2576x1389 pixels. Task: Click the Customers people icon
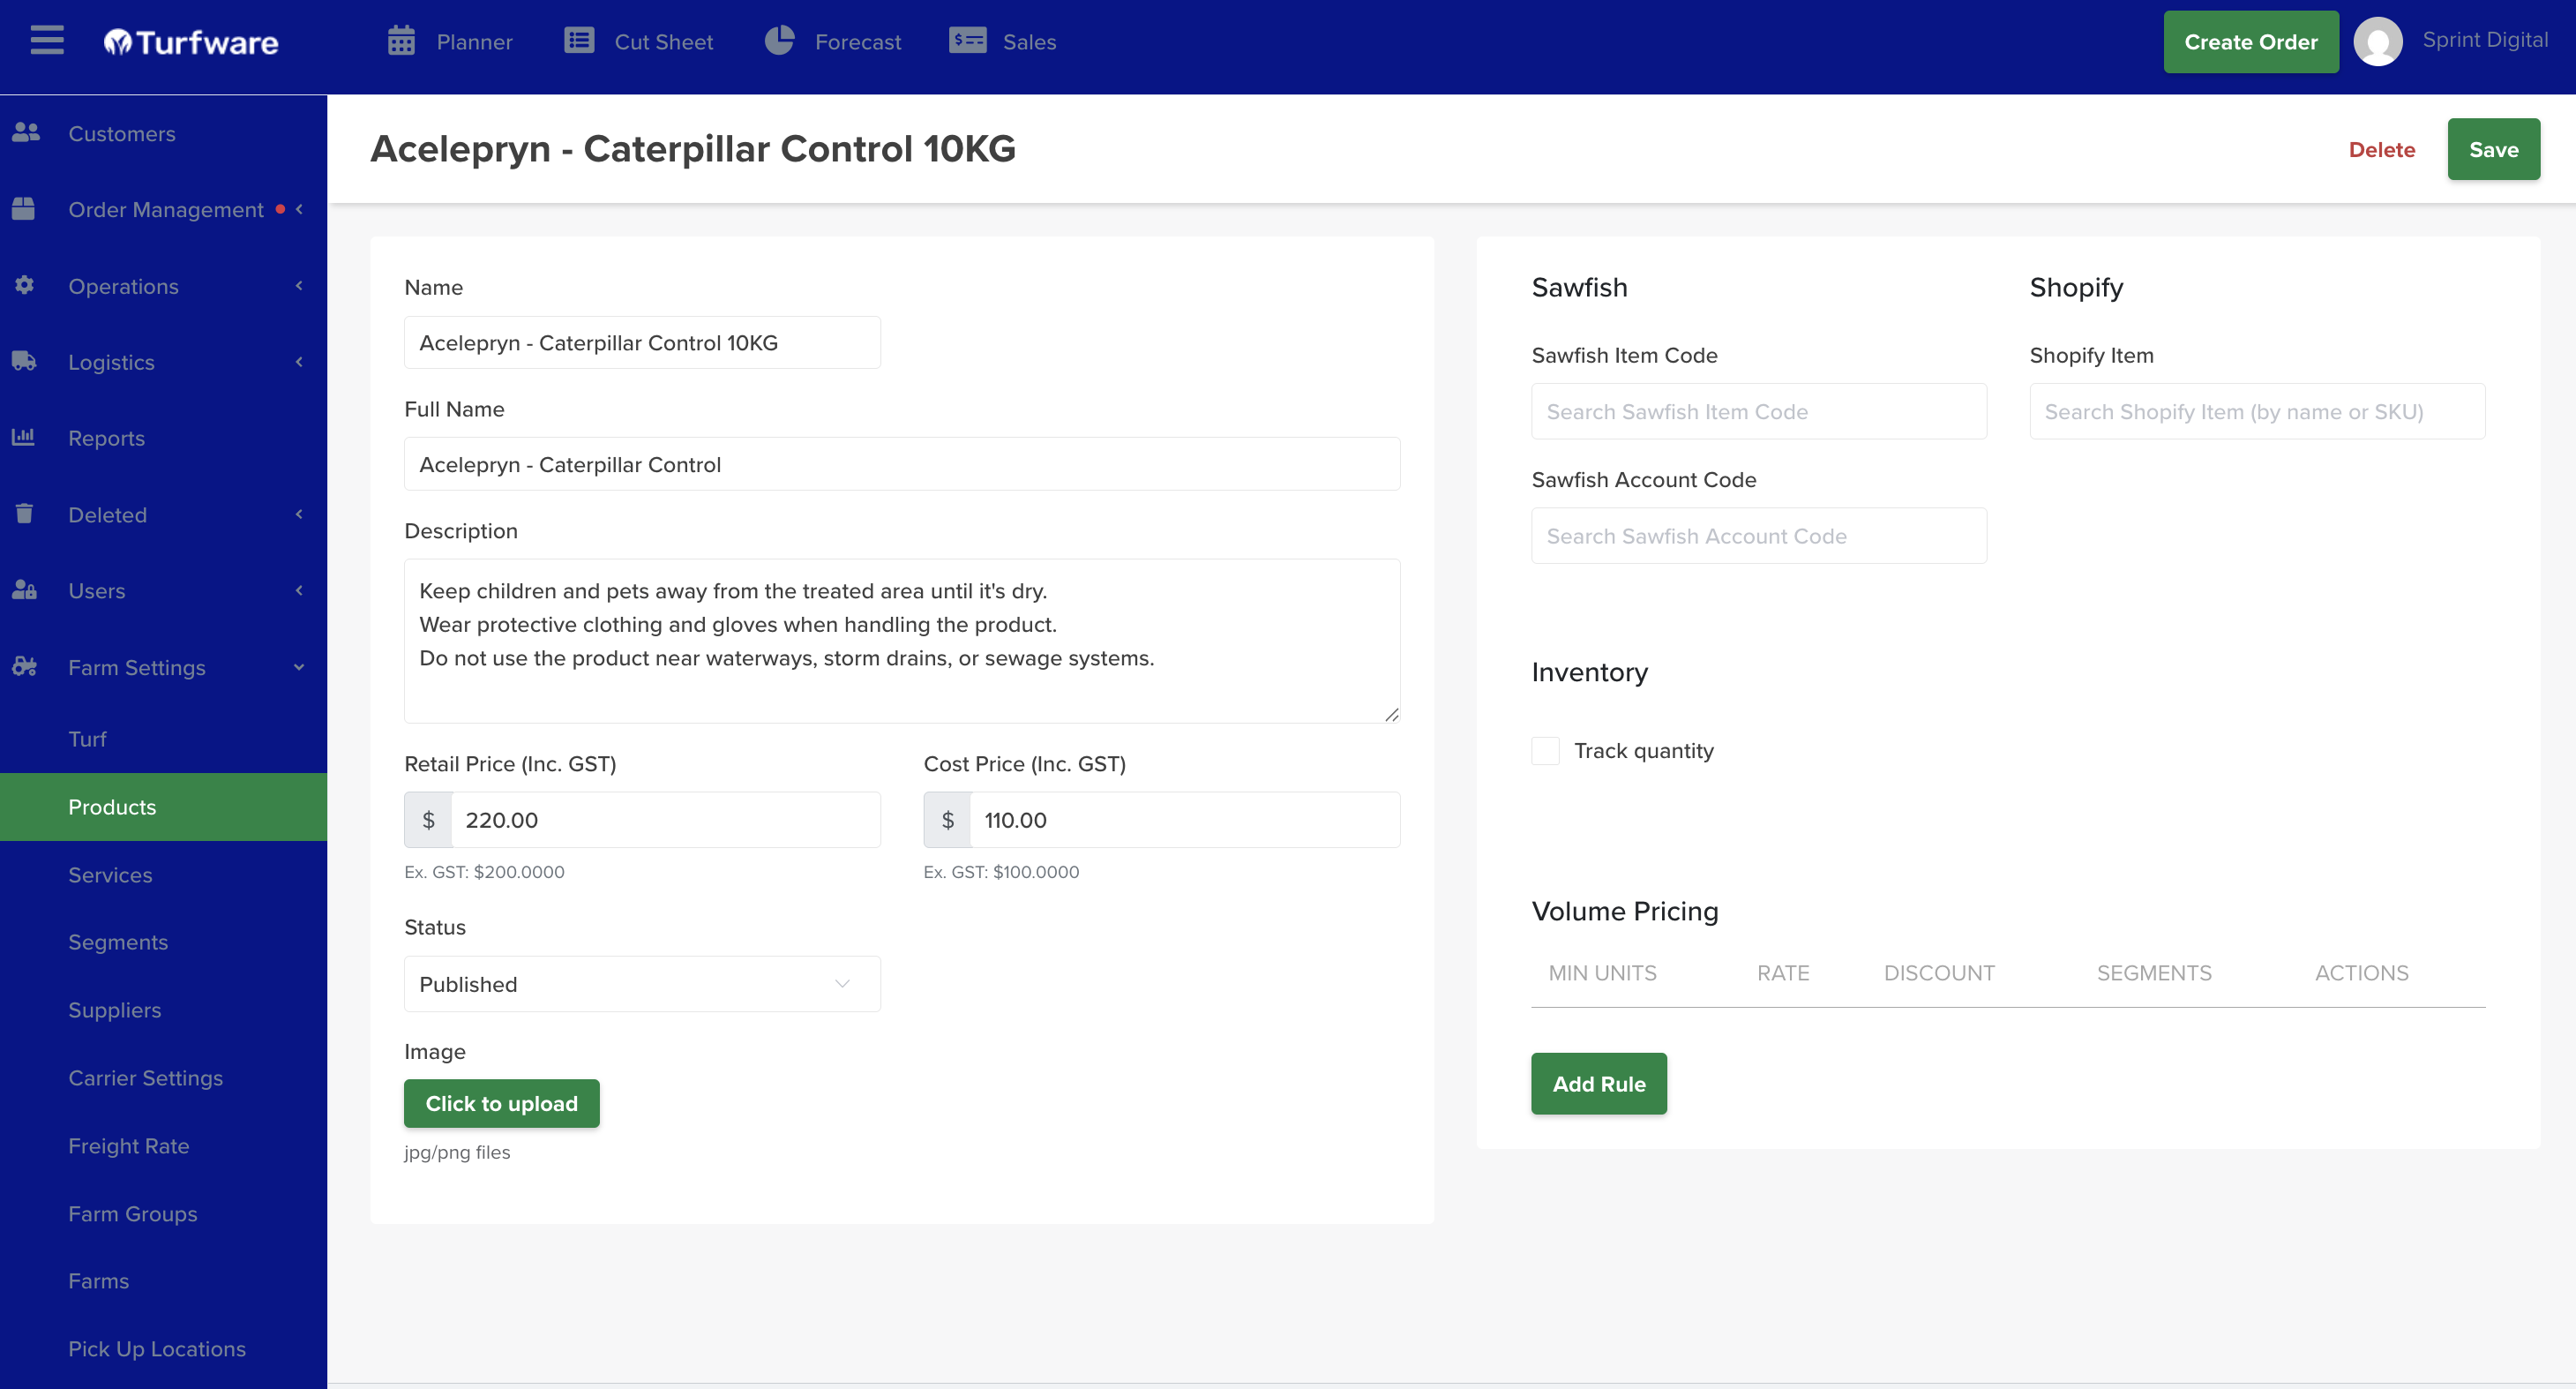(x=25, y=132)
